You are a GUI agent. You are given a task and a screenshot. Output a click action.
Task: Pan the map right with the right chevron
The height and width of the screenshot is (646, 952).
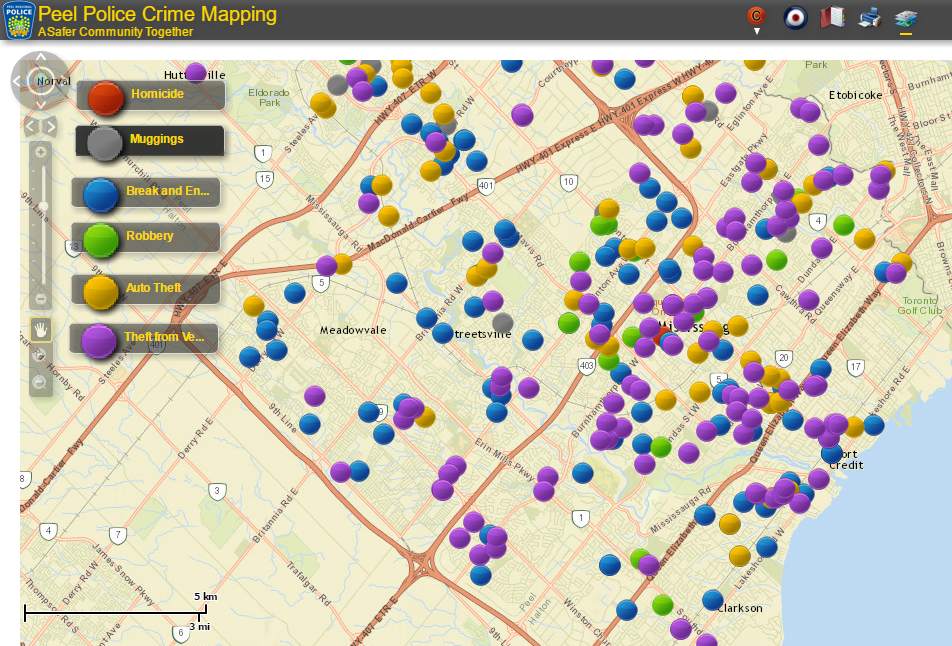(x=50, y=126)
